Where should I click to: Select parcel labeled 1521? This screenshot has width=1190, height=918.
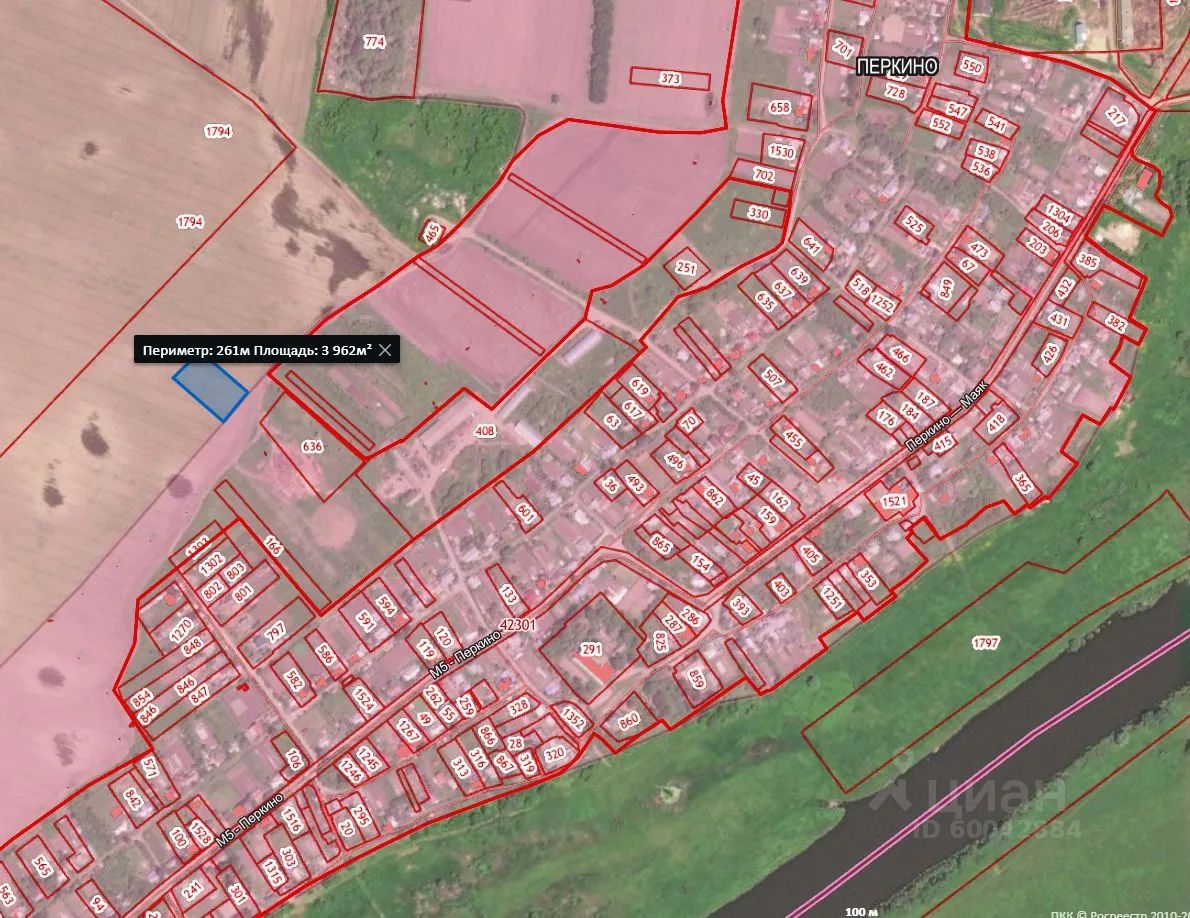point(894,500)
